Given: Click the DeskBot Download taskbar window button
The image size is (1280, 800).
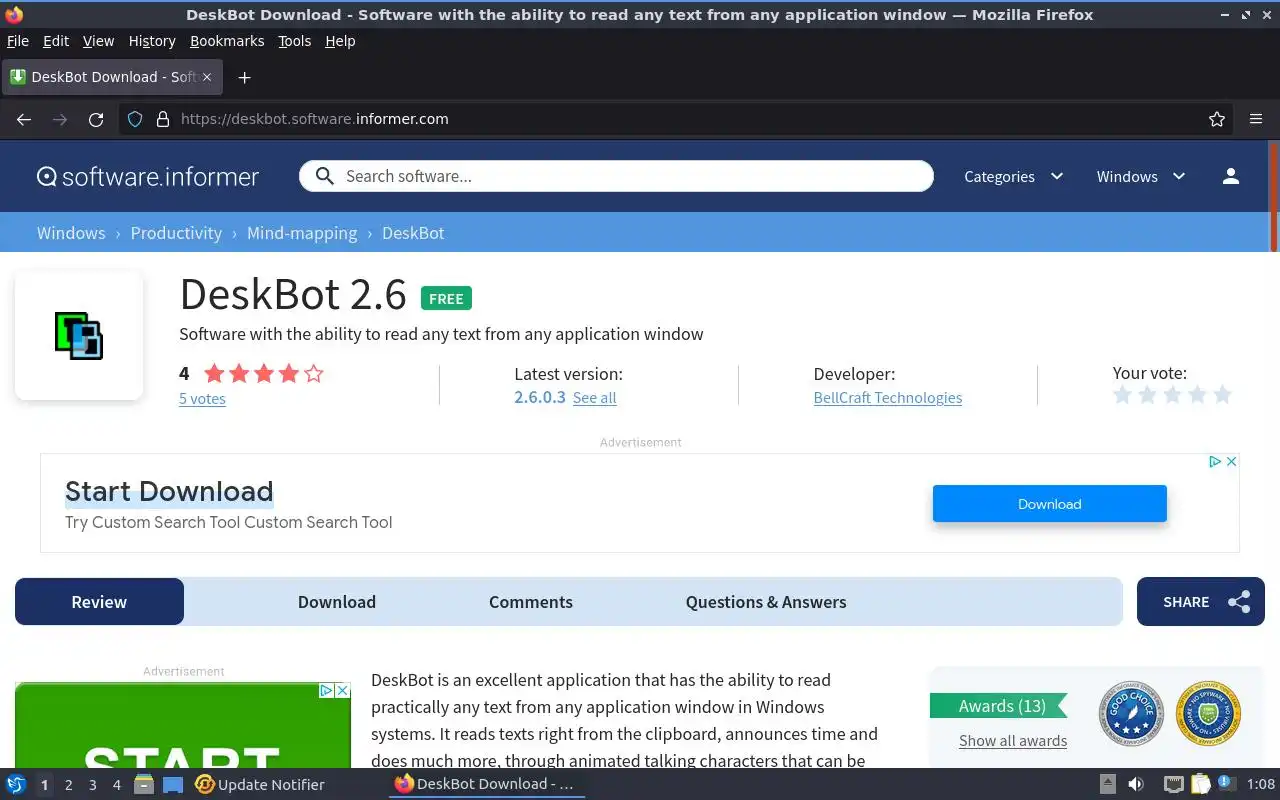Looking at the screenshot, I should point(486,785).
